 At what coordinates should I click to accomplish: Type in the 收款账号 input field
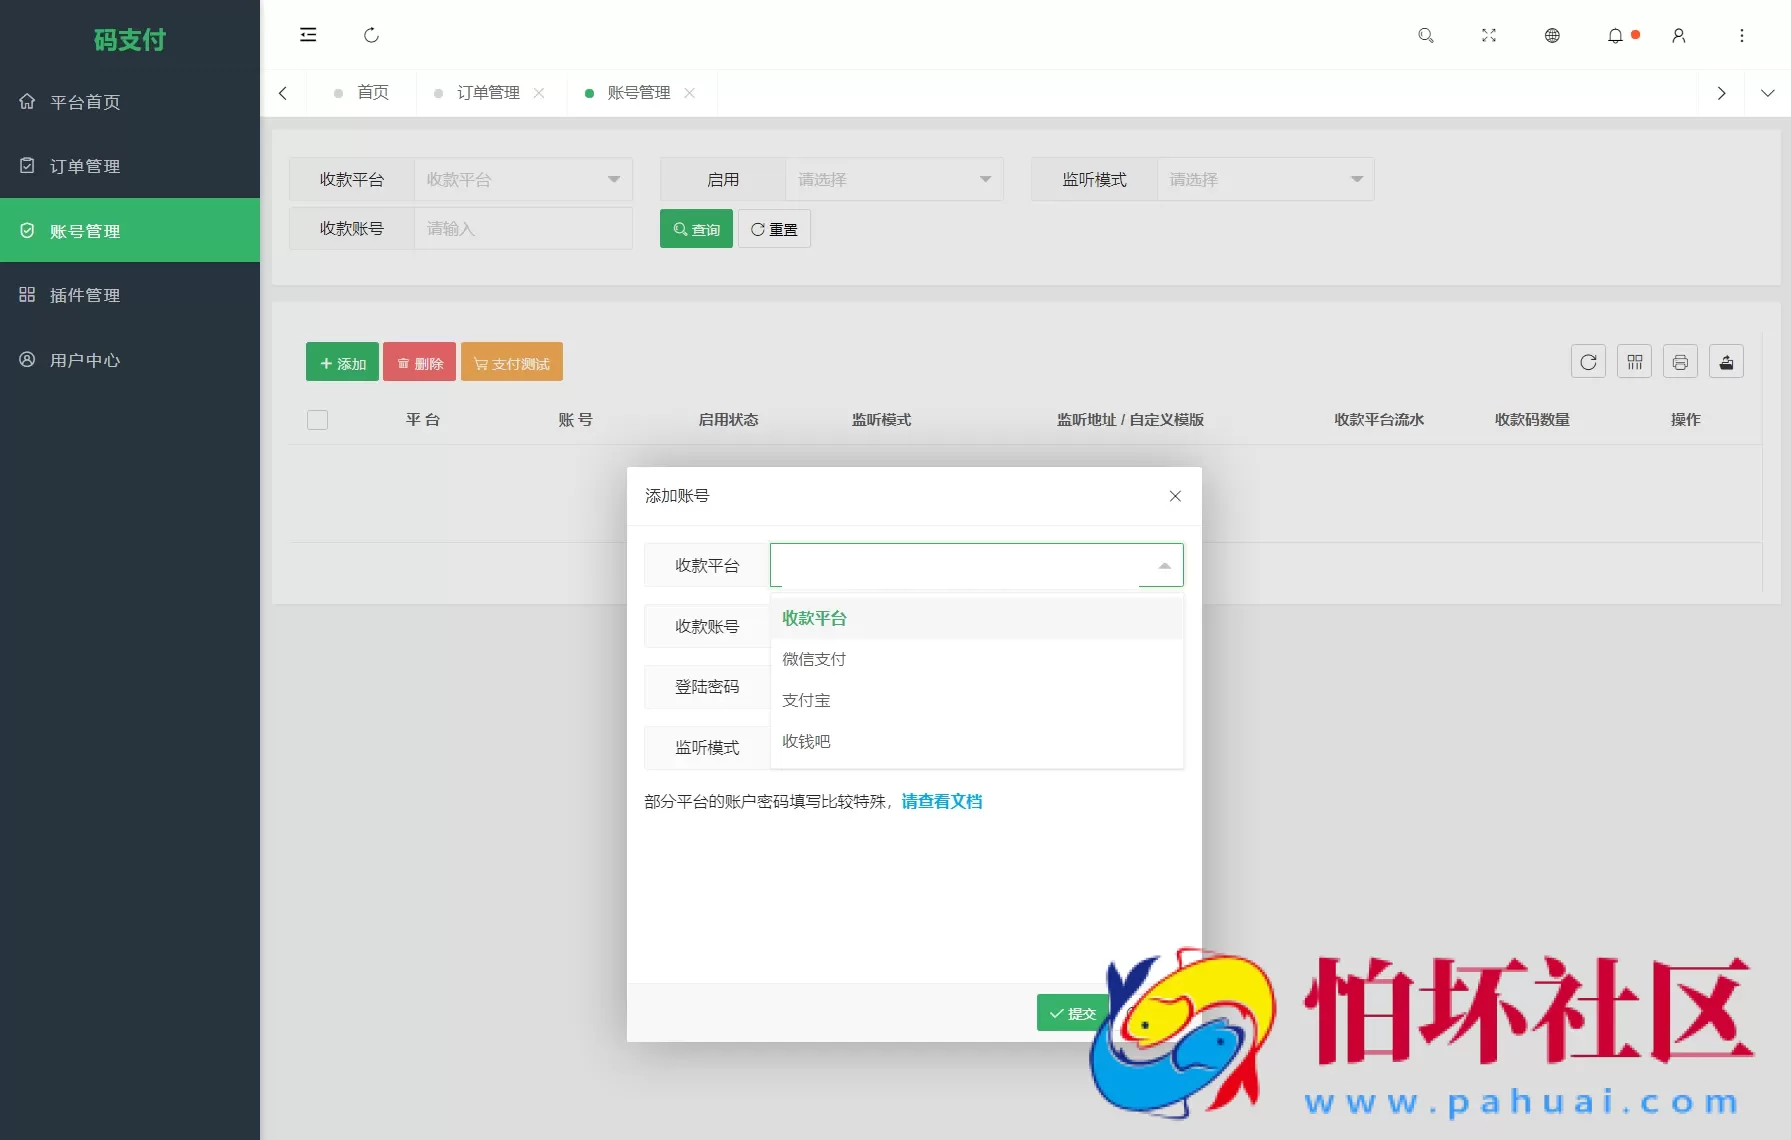point(975,626)
